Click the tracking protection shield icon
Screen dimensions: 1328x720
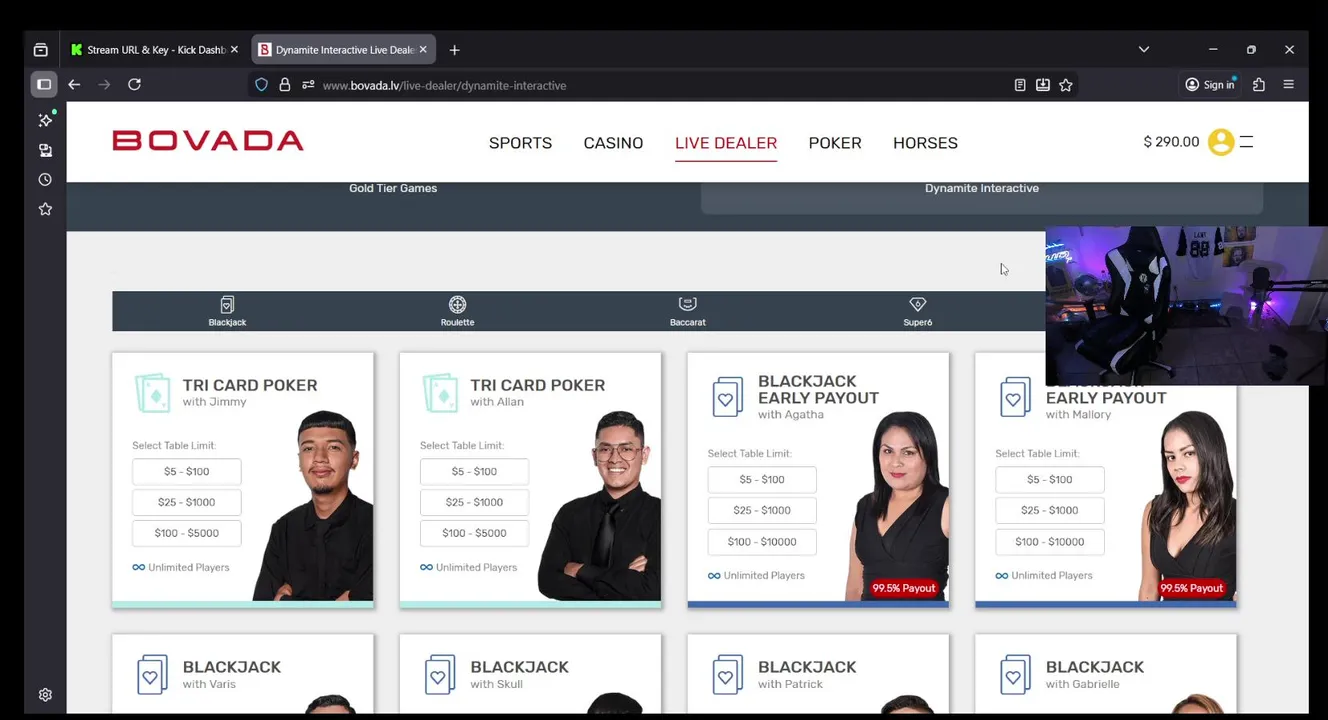(x=261, y=85)
